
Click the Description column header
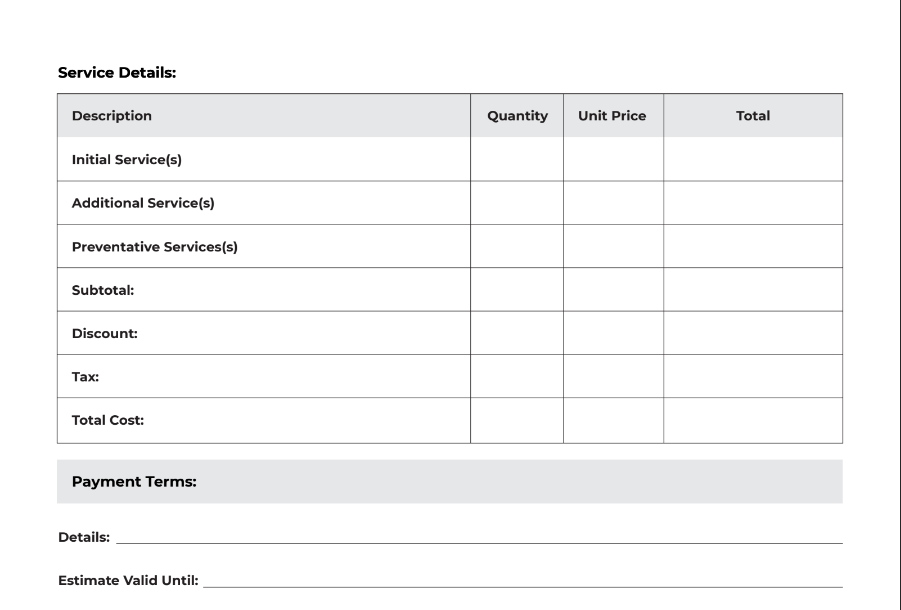[111, 115]
